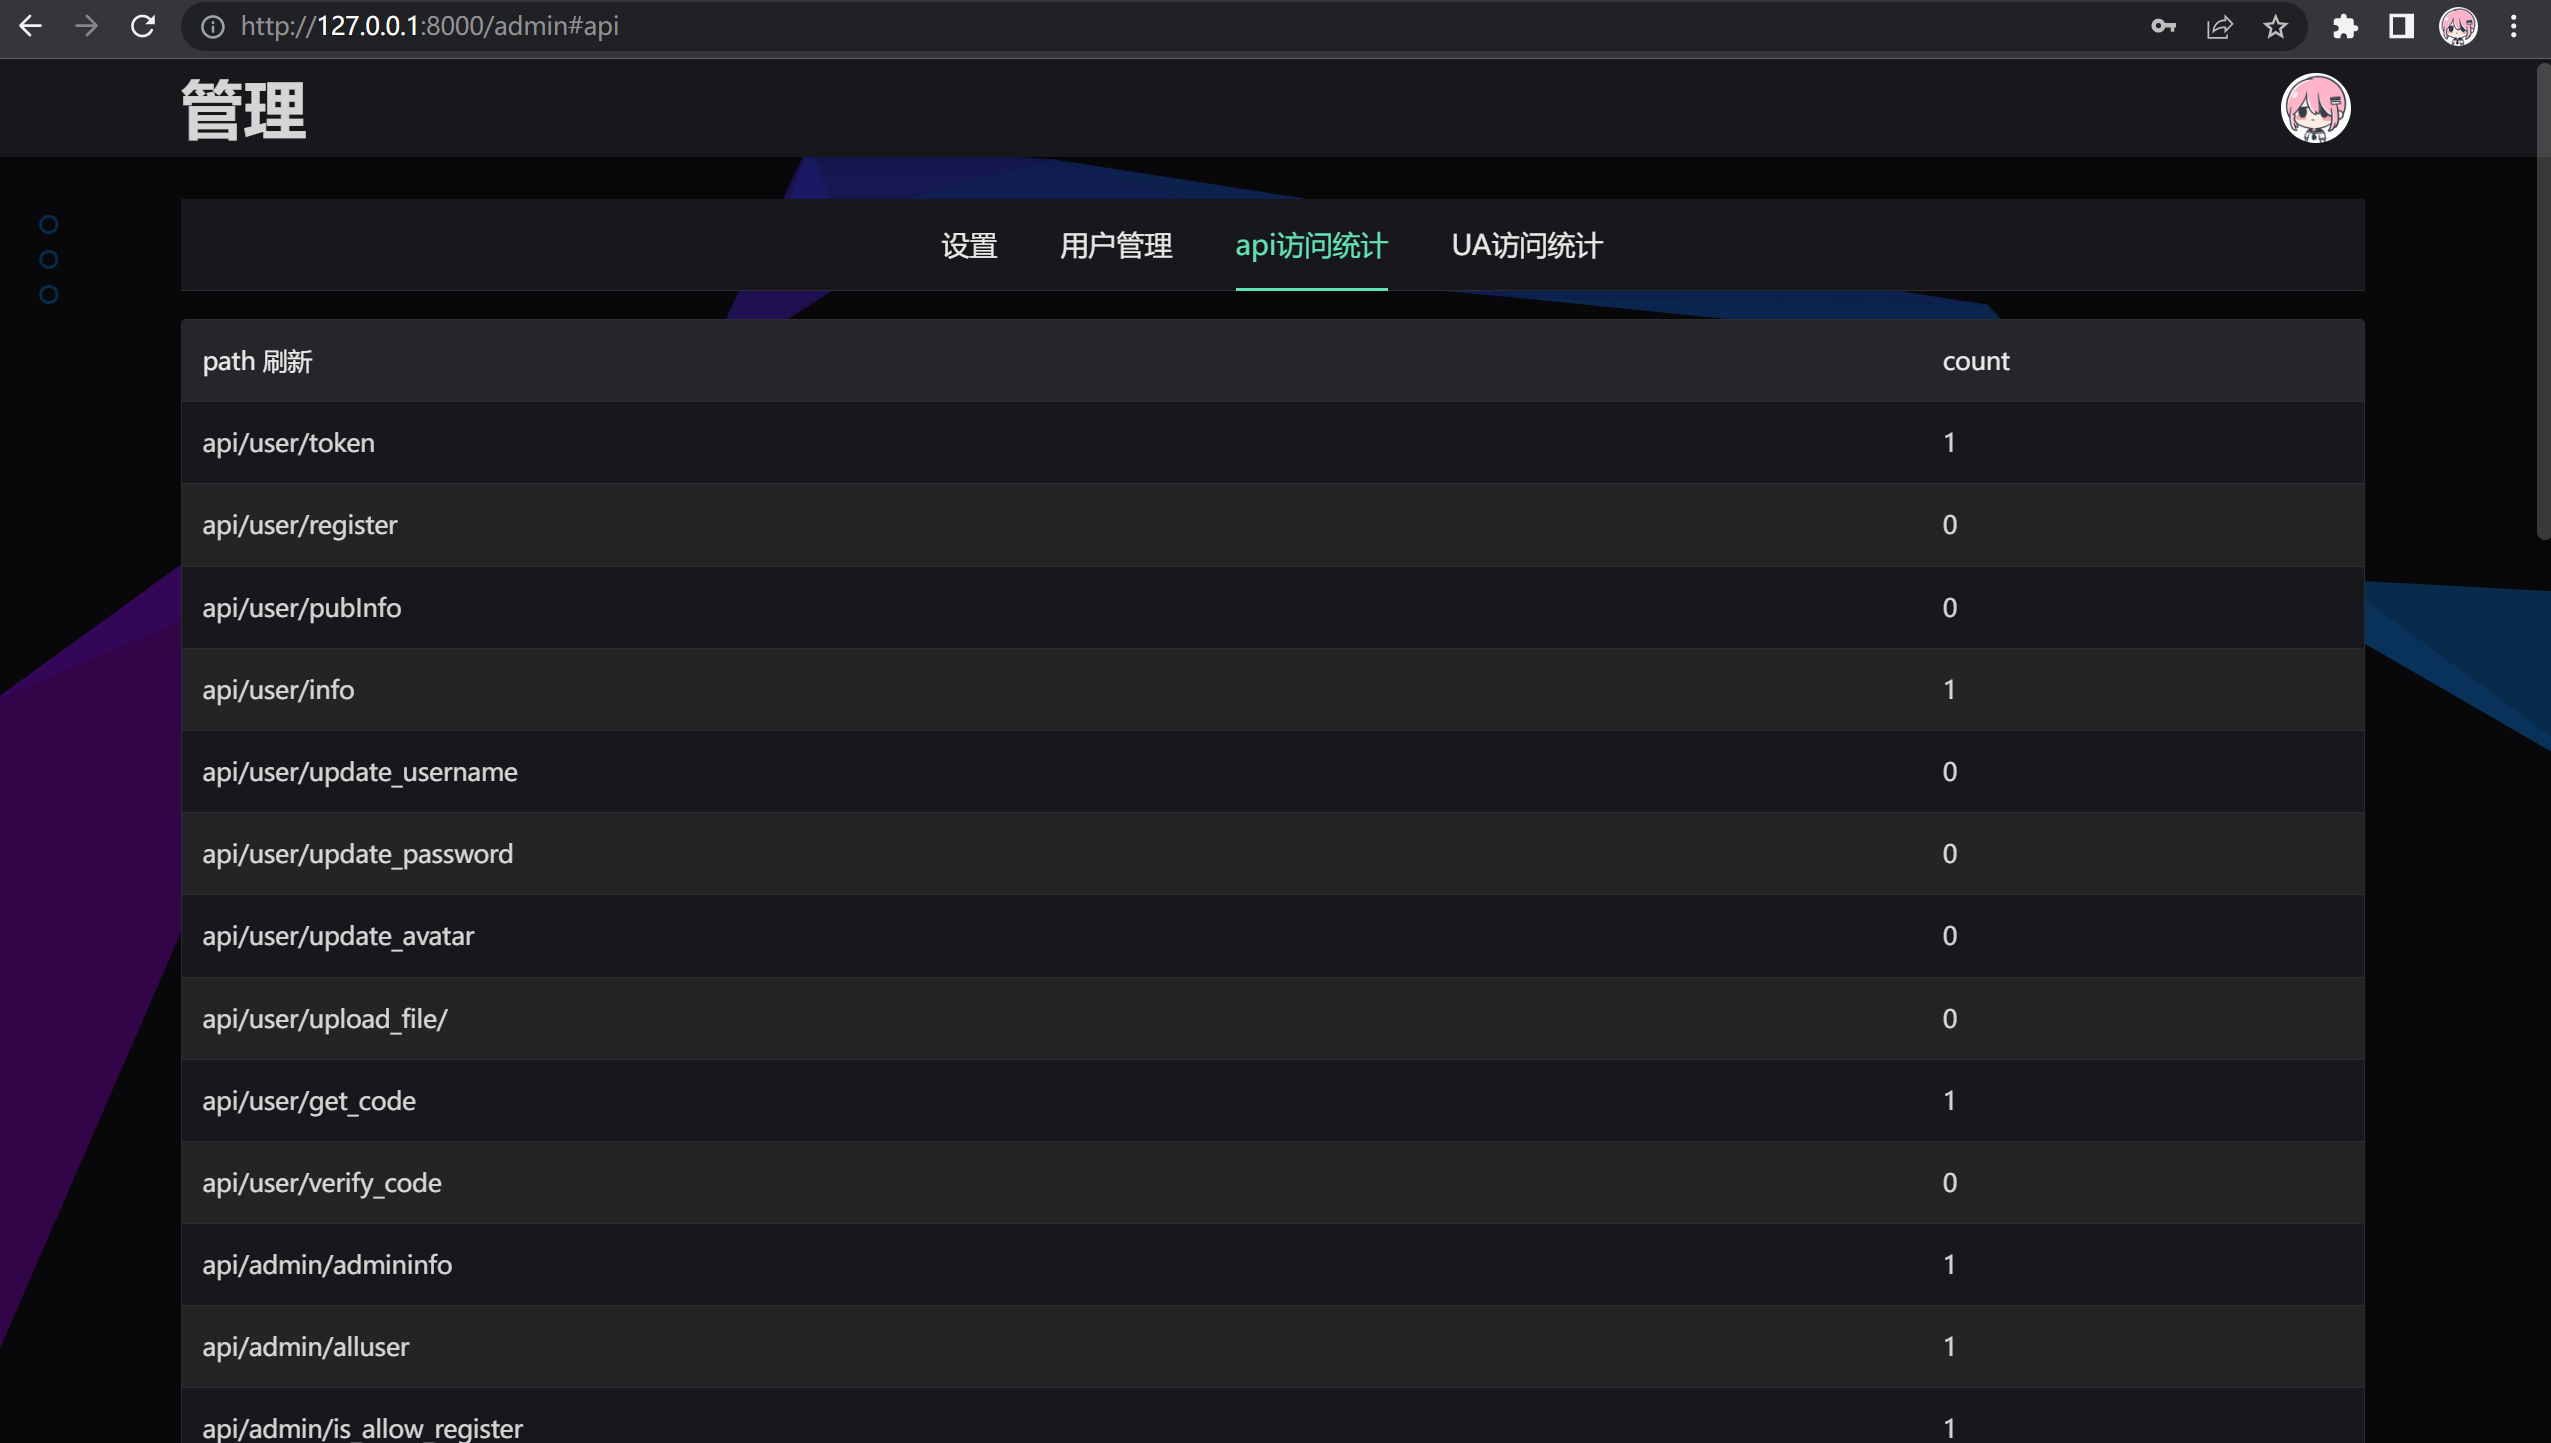The image size is (2551, 1443).
Task: Click the browser forward arrow
Action: pos(86,26)
